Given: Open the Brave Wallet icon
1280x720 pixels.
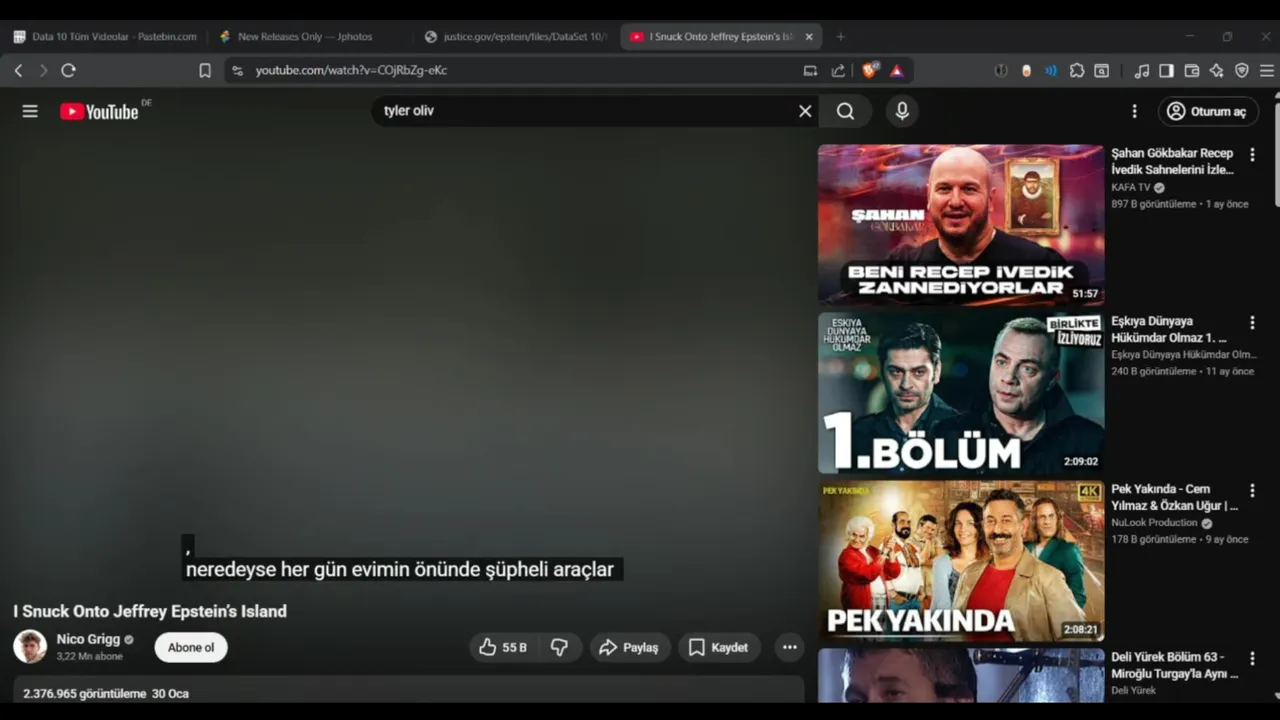Looking at the screenshot, I should [1192, 70].
